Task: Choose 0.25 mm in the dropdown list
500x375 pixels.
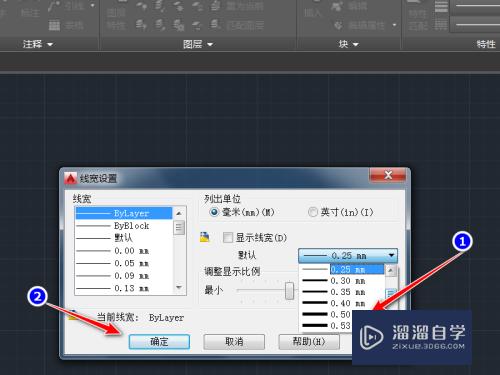Action: tap(343, 269)
